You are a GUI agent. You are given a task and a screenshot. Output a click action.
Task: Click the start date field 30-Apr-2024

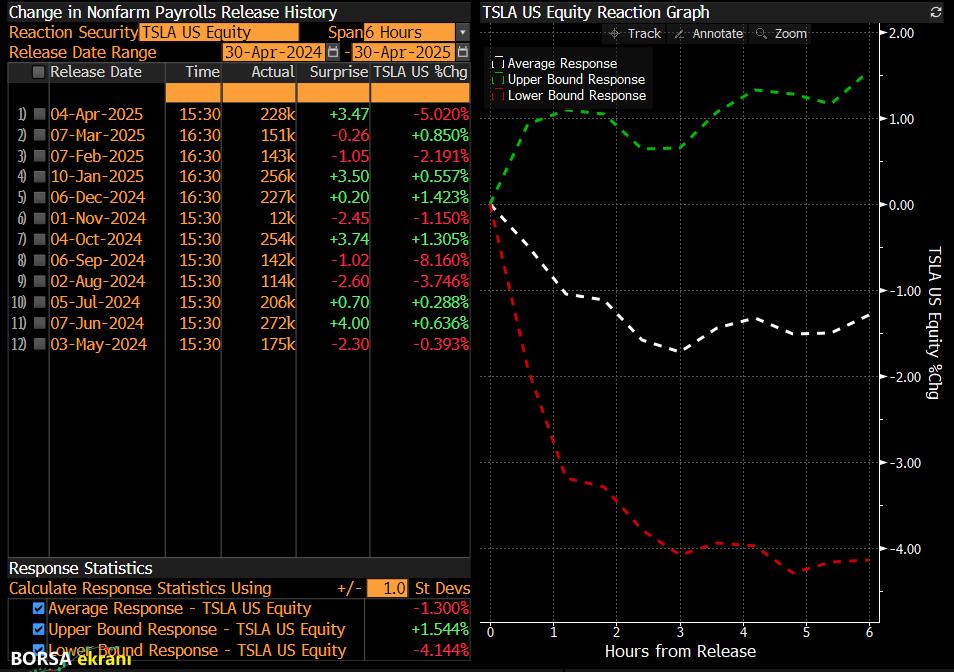coord(273,52)
